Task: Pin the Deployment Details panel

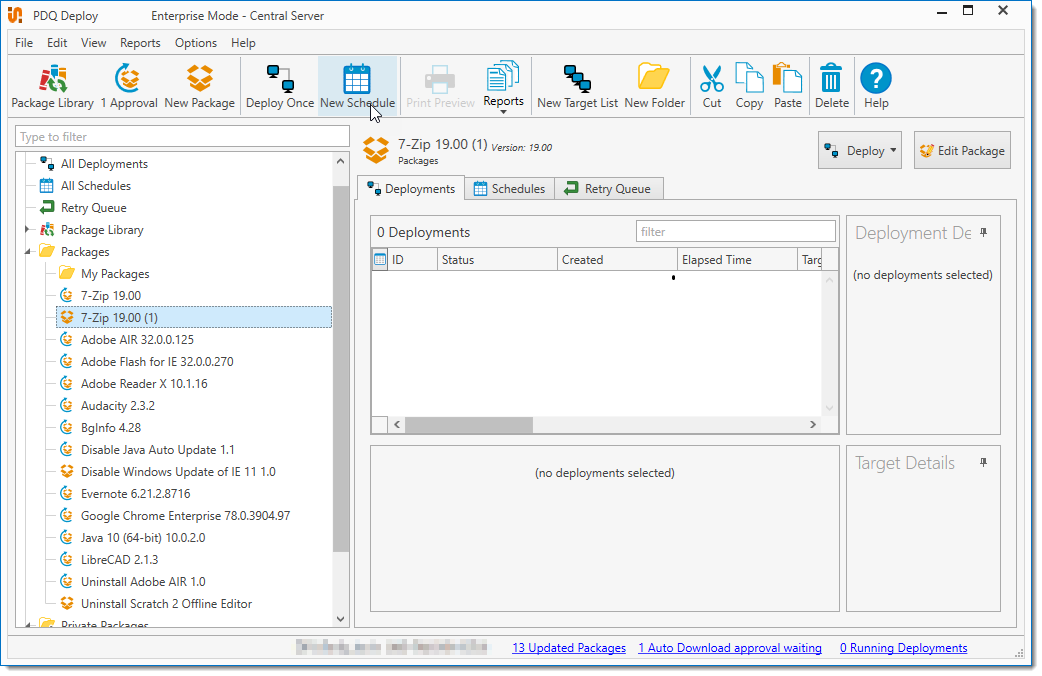Action: 984,233
